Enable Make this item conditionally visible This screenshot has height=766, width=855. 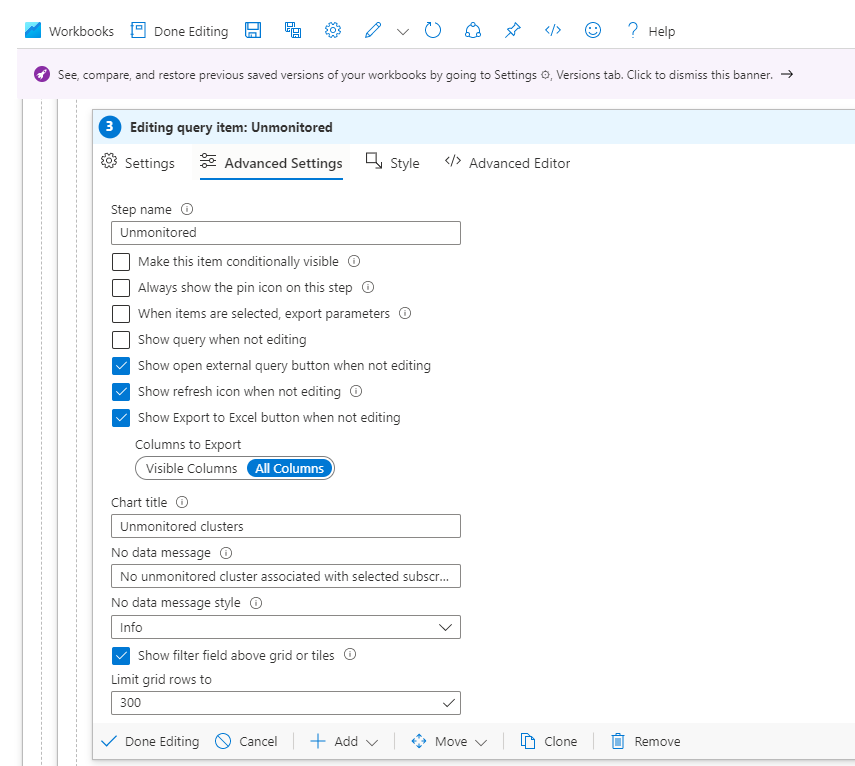click(x=121, y=262)
